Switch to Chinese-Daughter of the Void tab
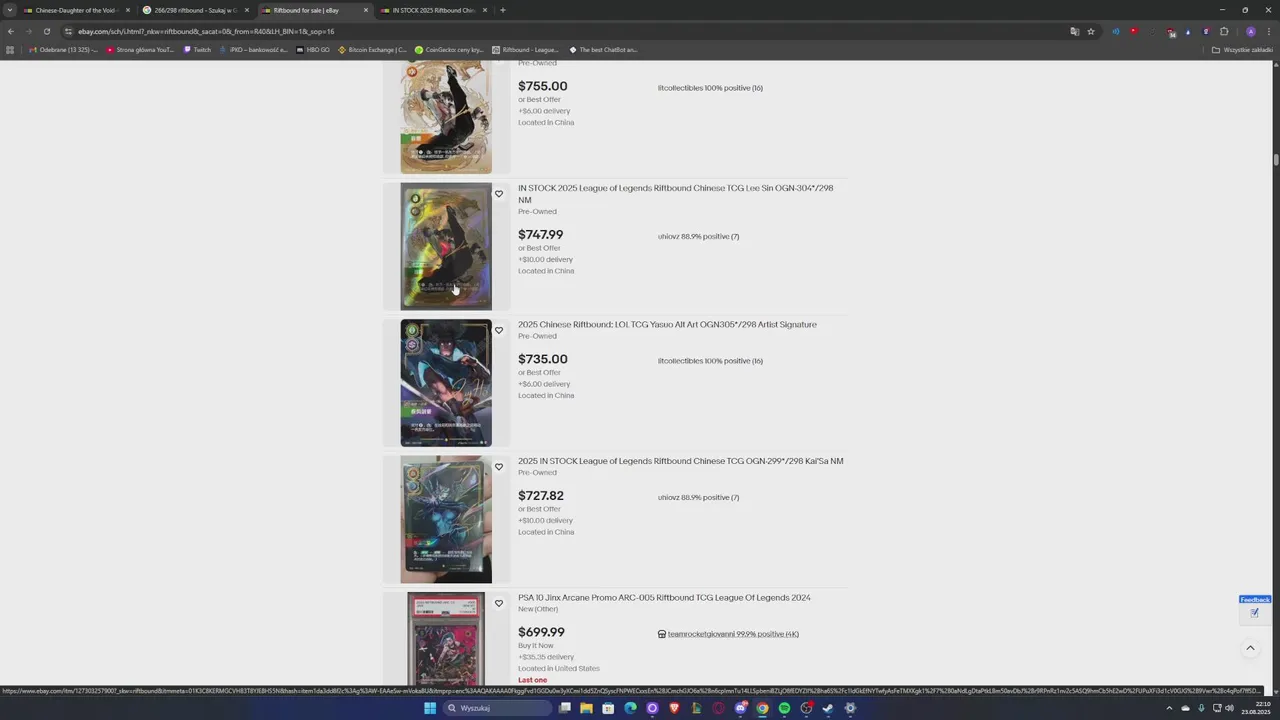This screenshot has width=1280, height=720. coord(76,10)
